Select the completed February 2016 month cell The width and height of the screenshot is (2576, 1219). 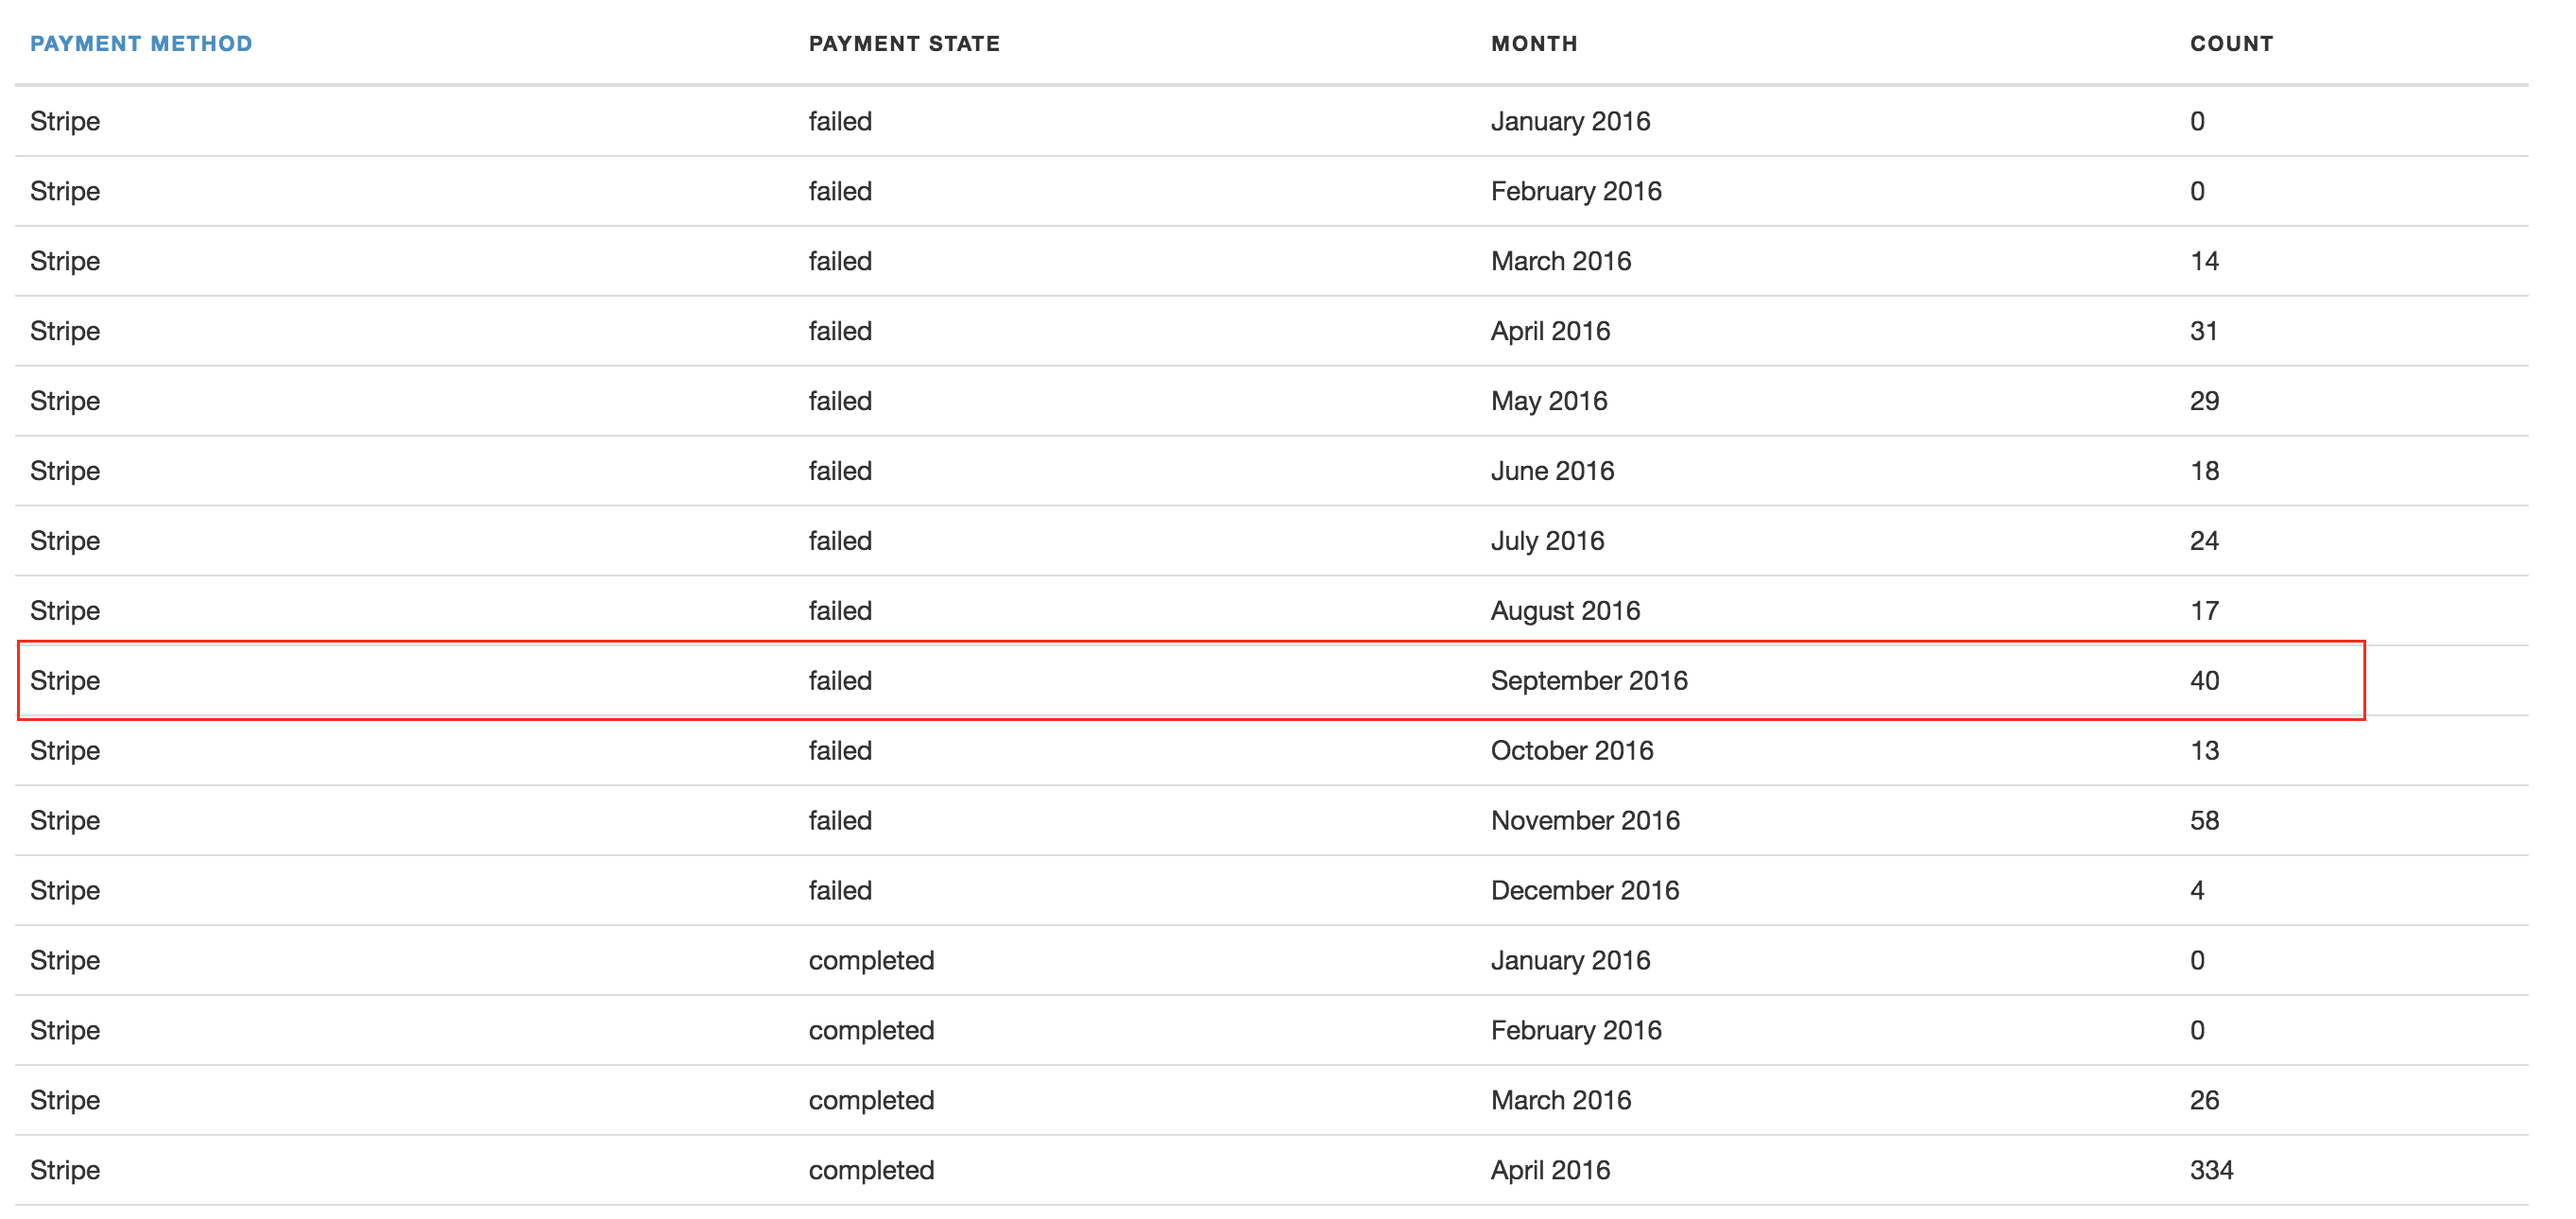coord(1576,1031)
